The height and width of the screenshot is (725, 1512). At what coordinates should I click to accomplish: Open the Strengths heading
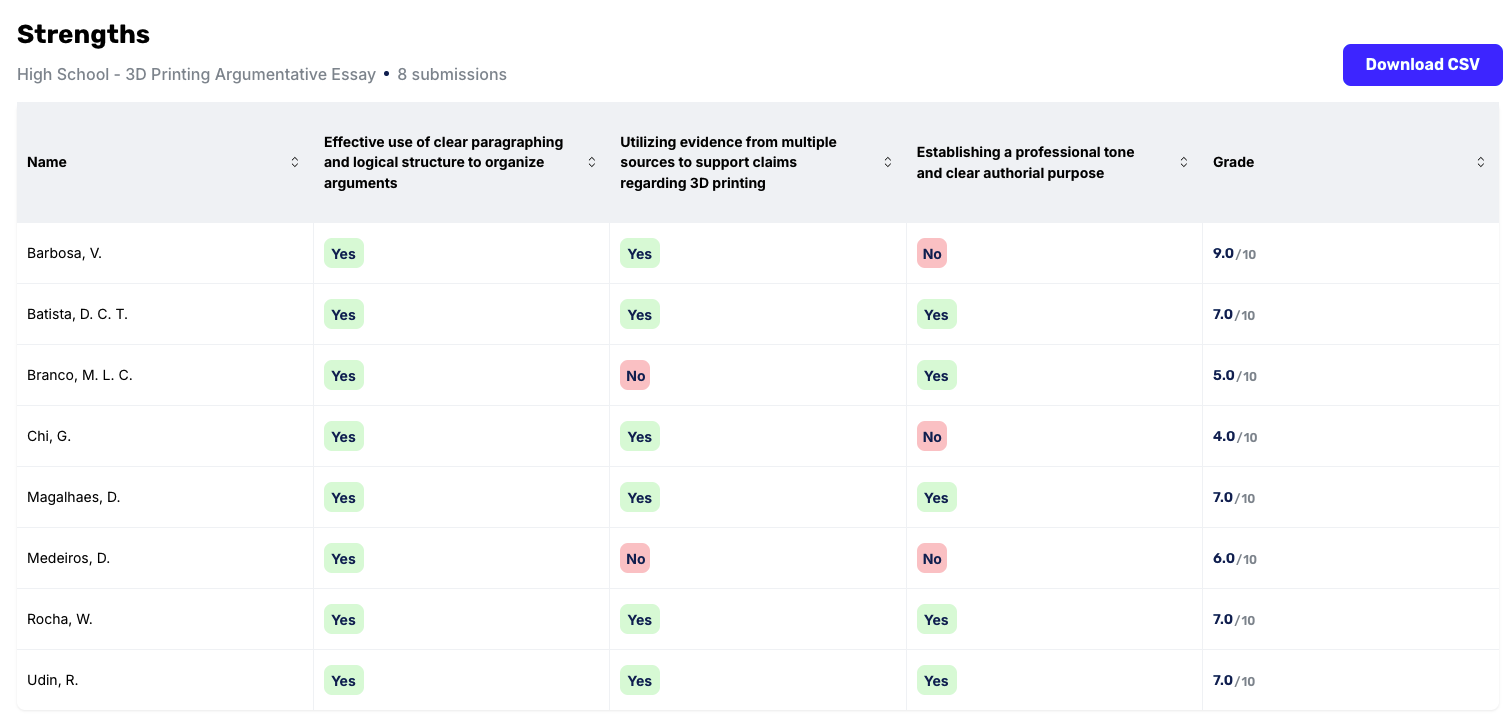pos(83,33)
